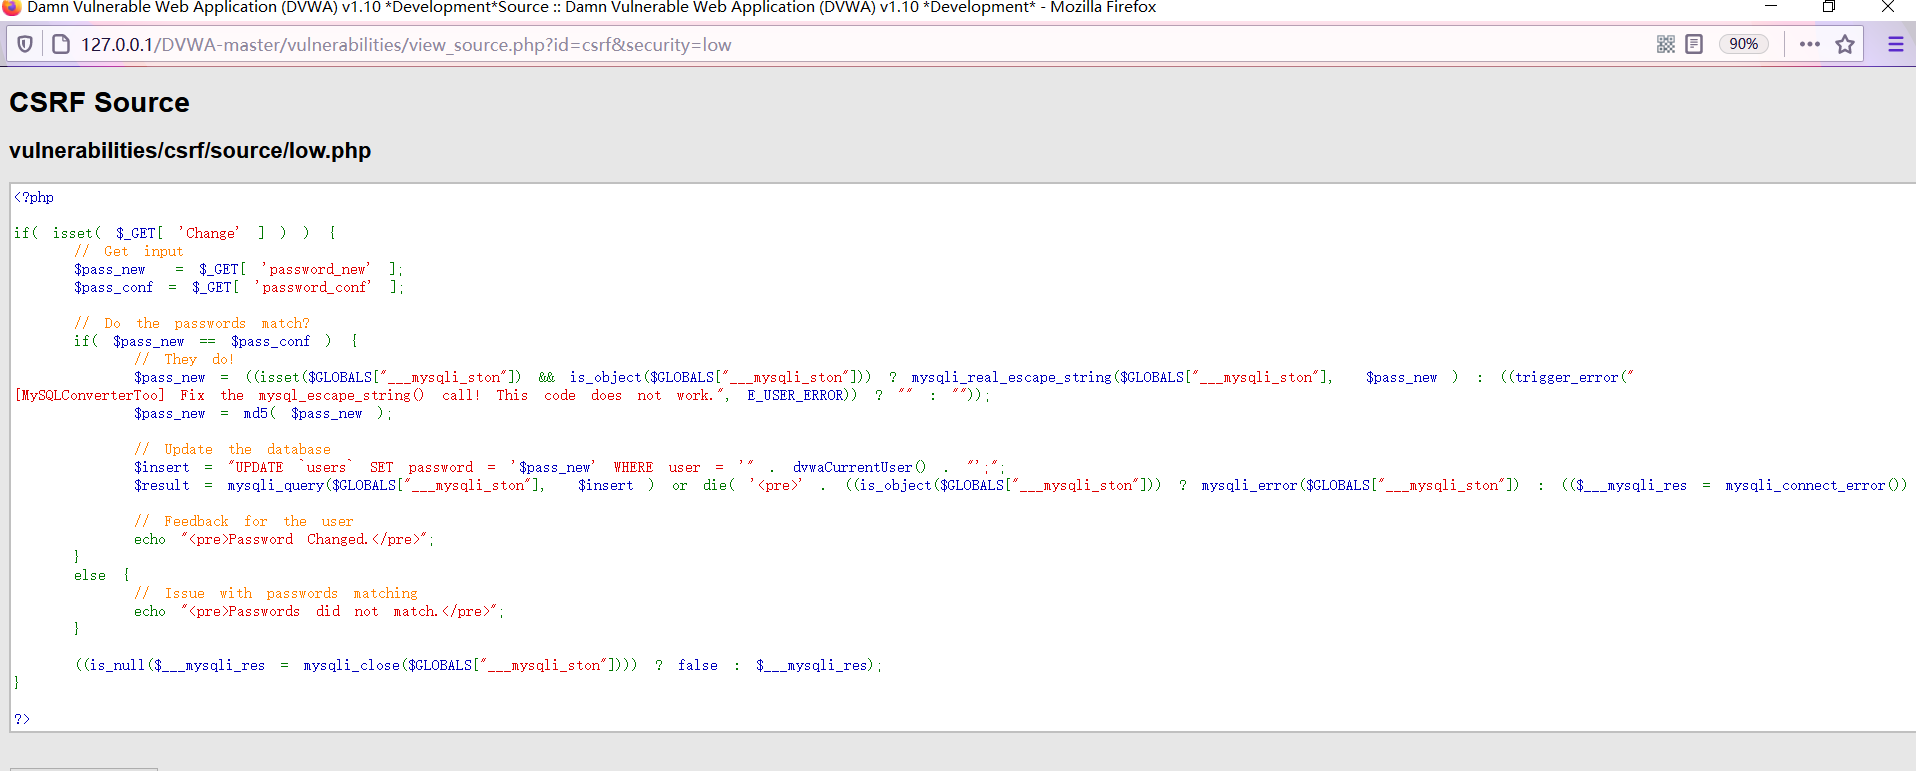Click the 'mysqli_close' call
The width and height of the screenshot is (1916, 771).
click(x=351, y=666)
